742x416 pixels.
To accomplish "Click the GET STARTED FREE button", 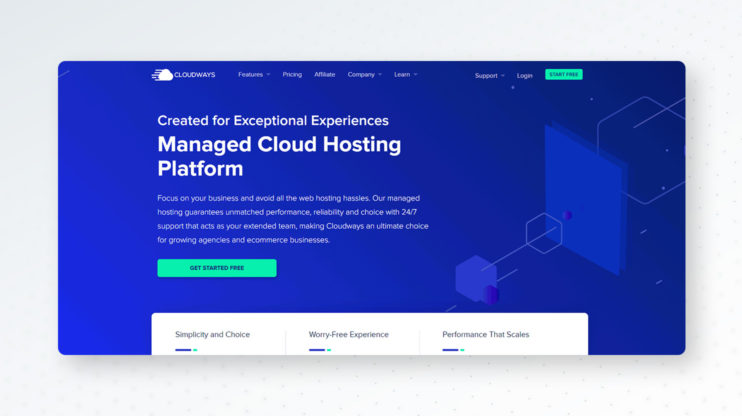I will click(x=217, y=268).
